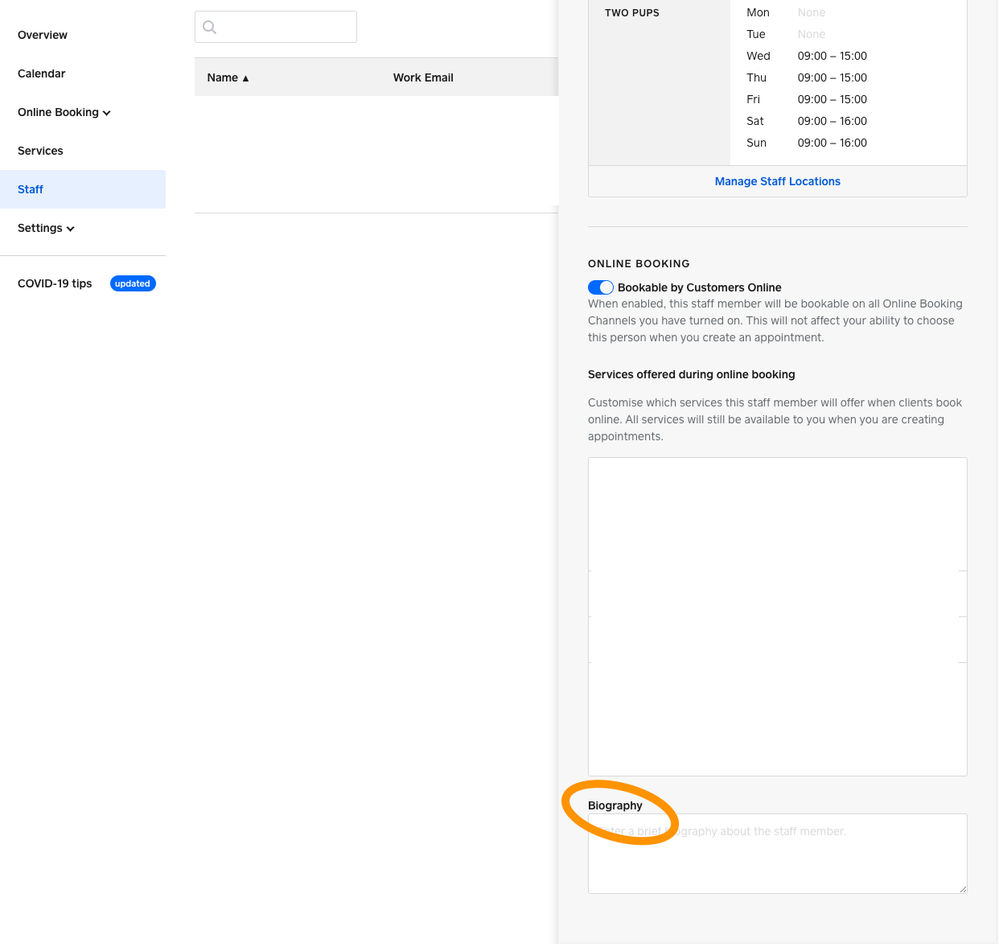Viewport: 999px width, 944px height.
Task: Click the Wed 09:00 – 15:00 hours
Action: pyautogui.click(x=831, y=56)
